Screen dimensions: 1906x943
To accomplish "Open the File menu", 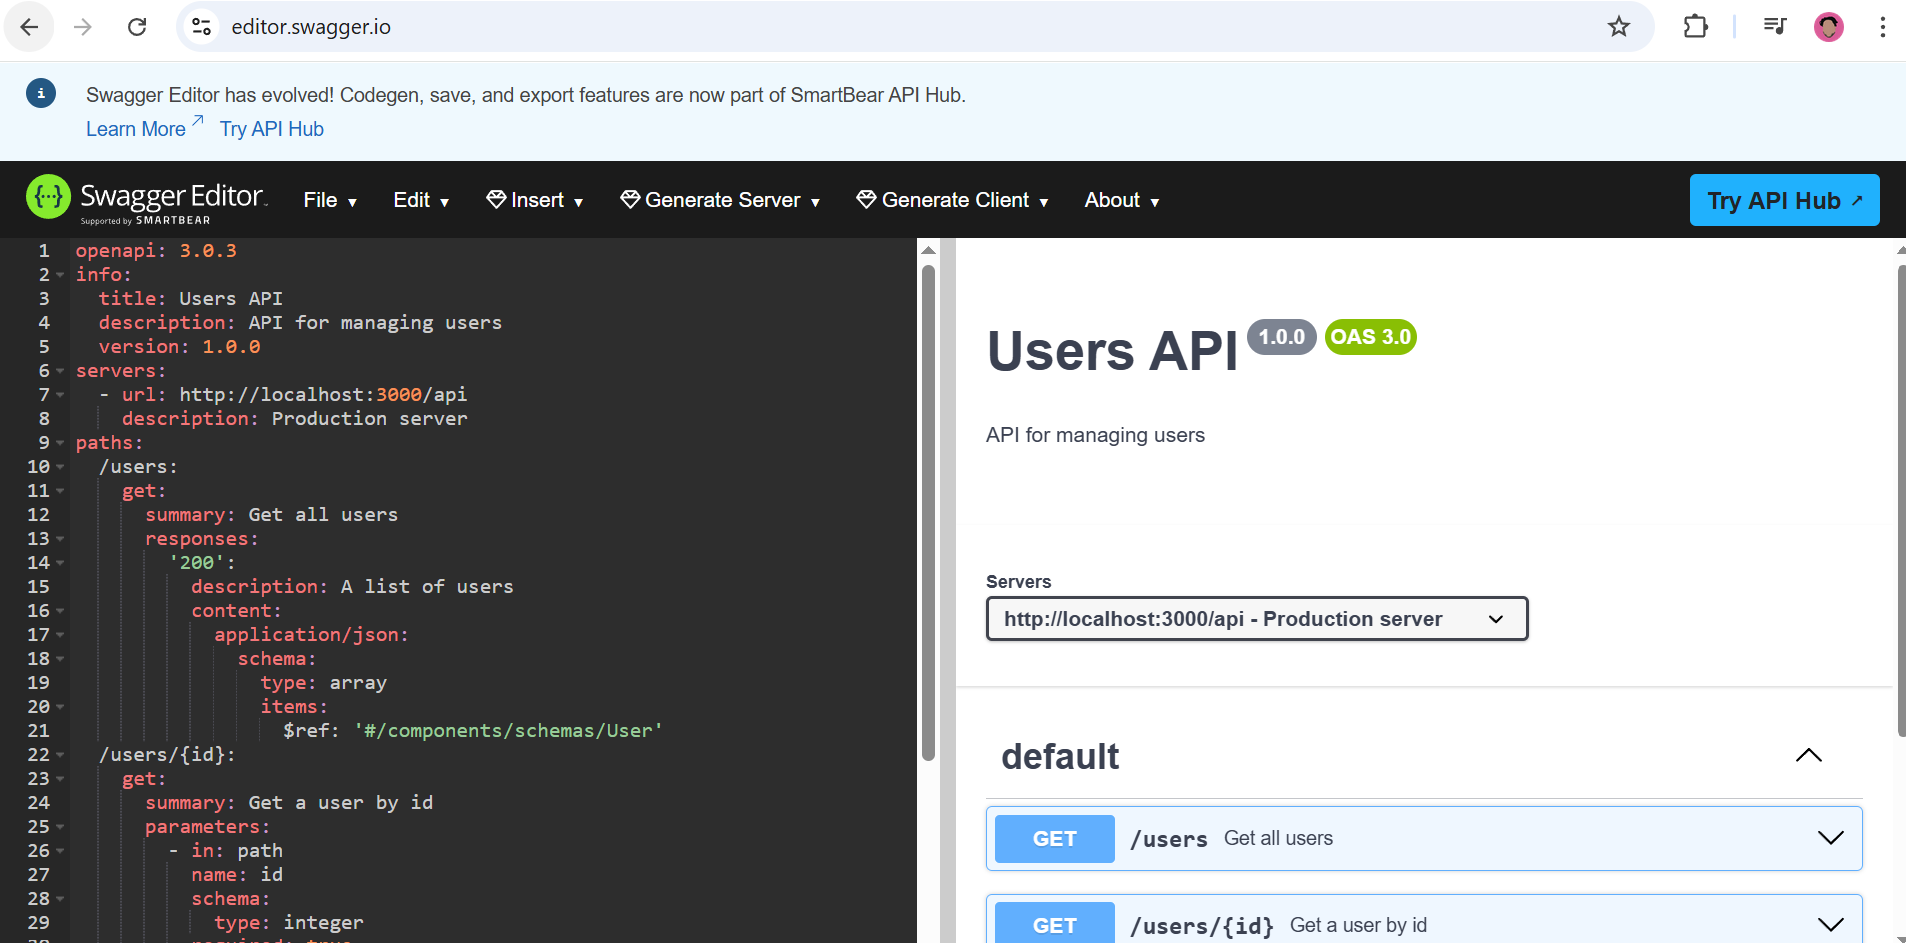I will point(330,200).
